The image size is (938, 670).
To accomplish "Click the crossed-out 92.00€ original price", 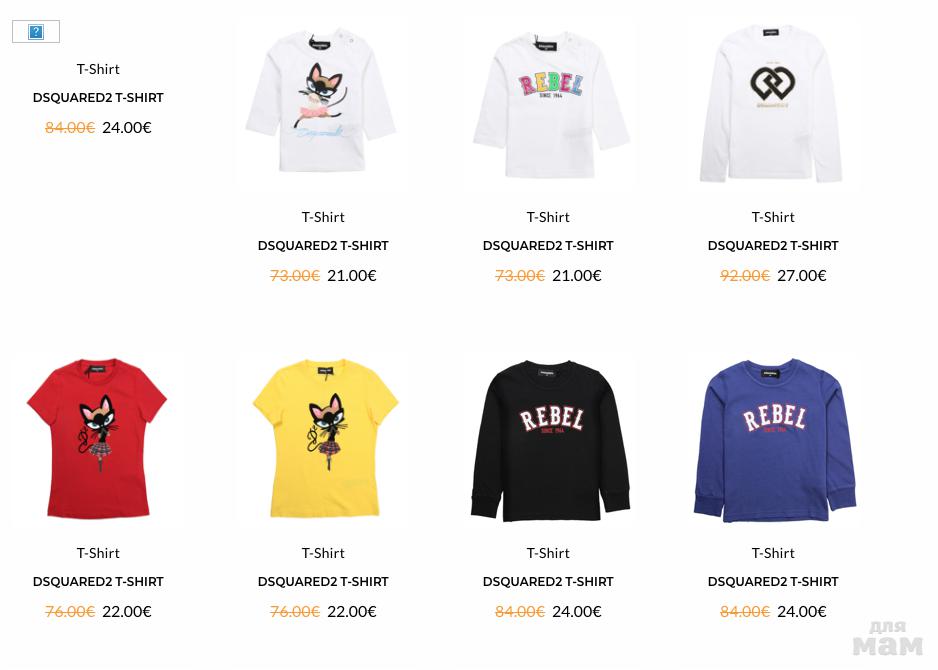I will click(x=745, y=275).
